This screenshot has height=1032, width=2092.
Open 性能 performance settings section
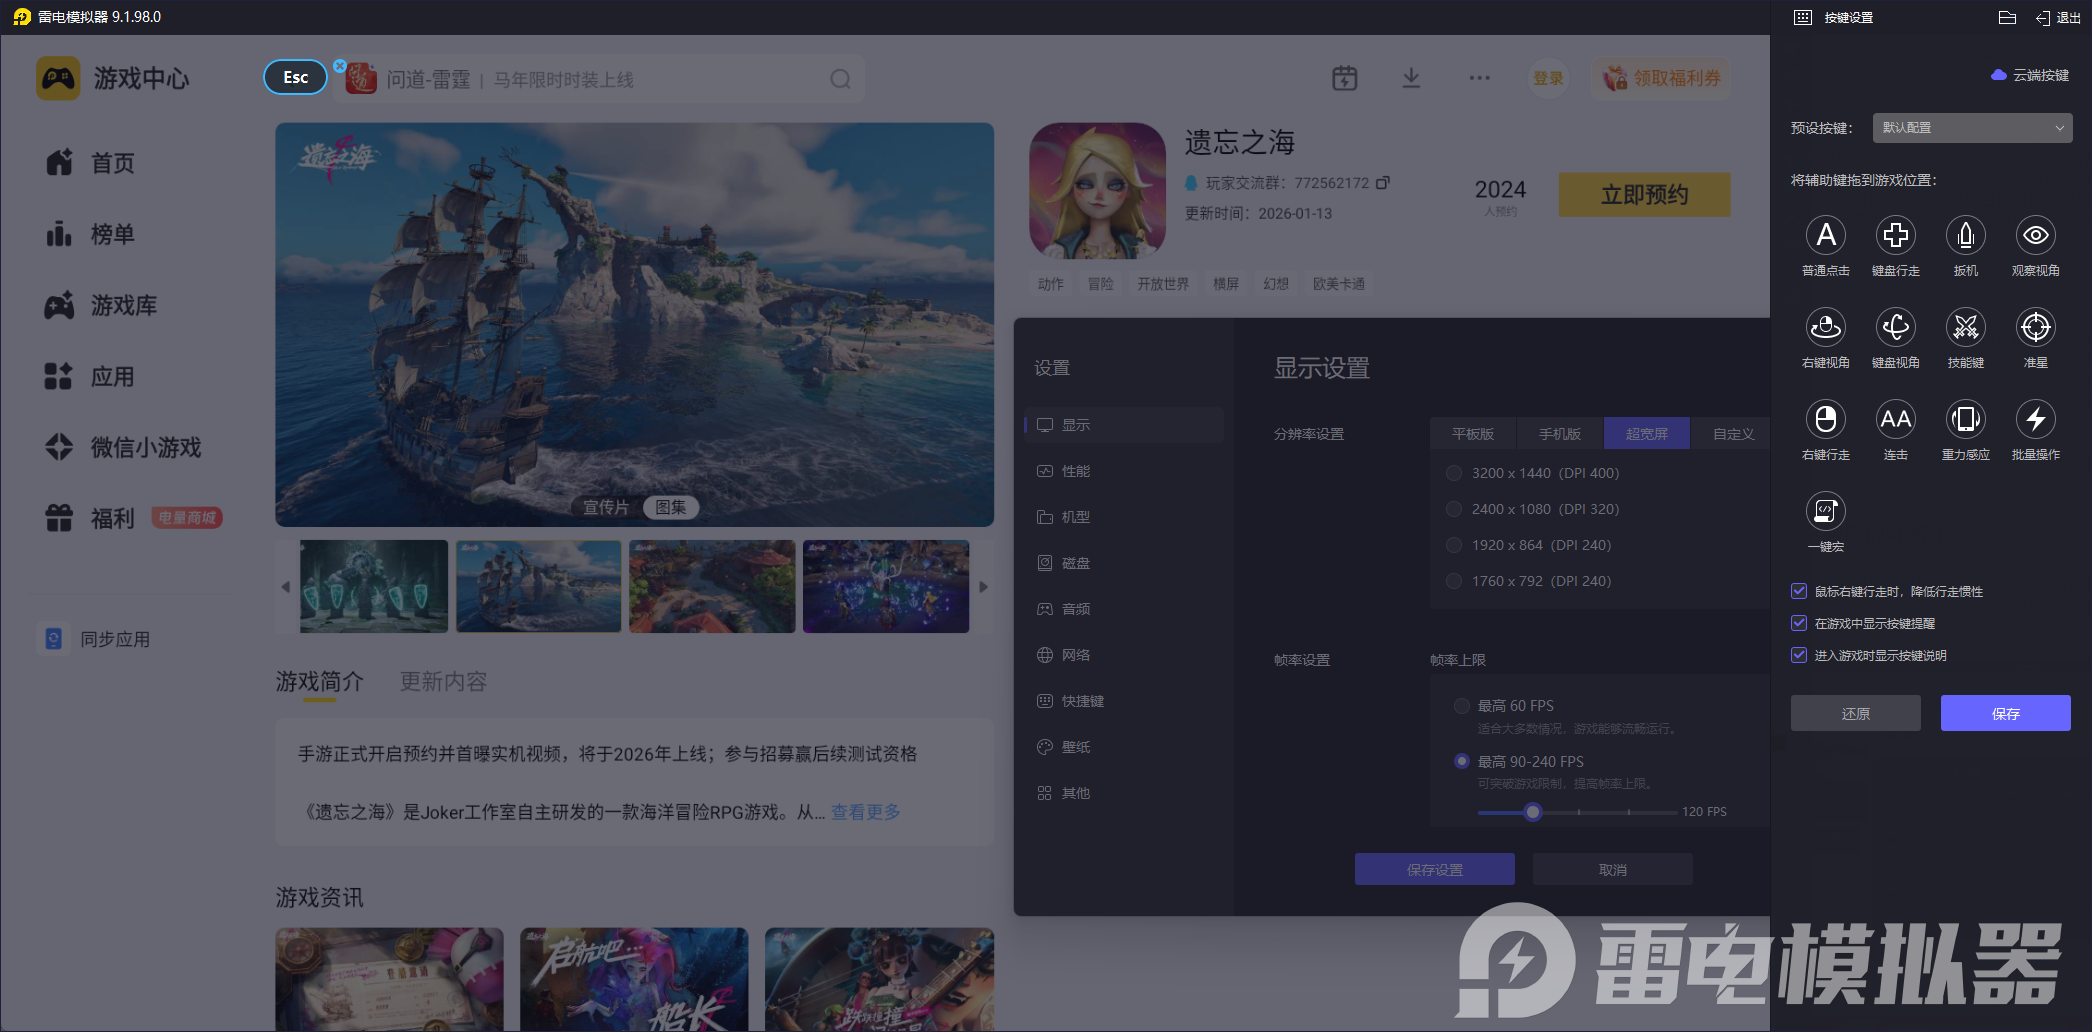click(1124, 471)
